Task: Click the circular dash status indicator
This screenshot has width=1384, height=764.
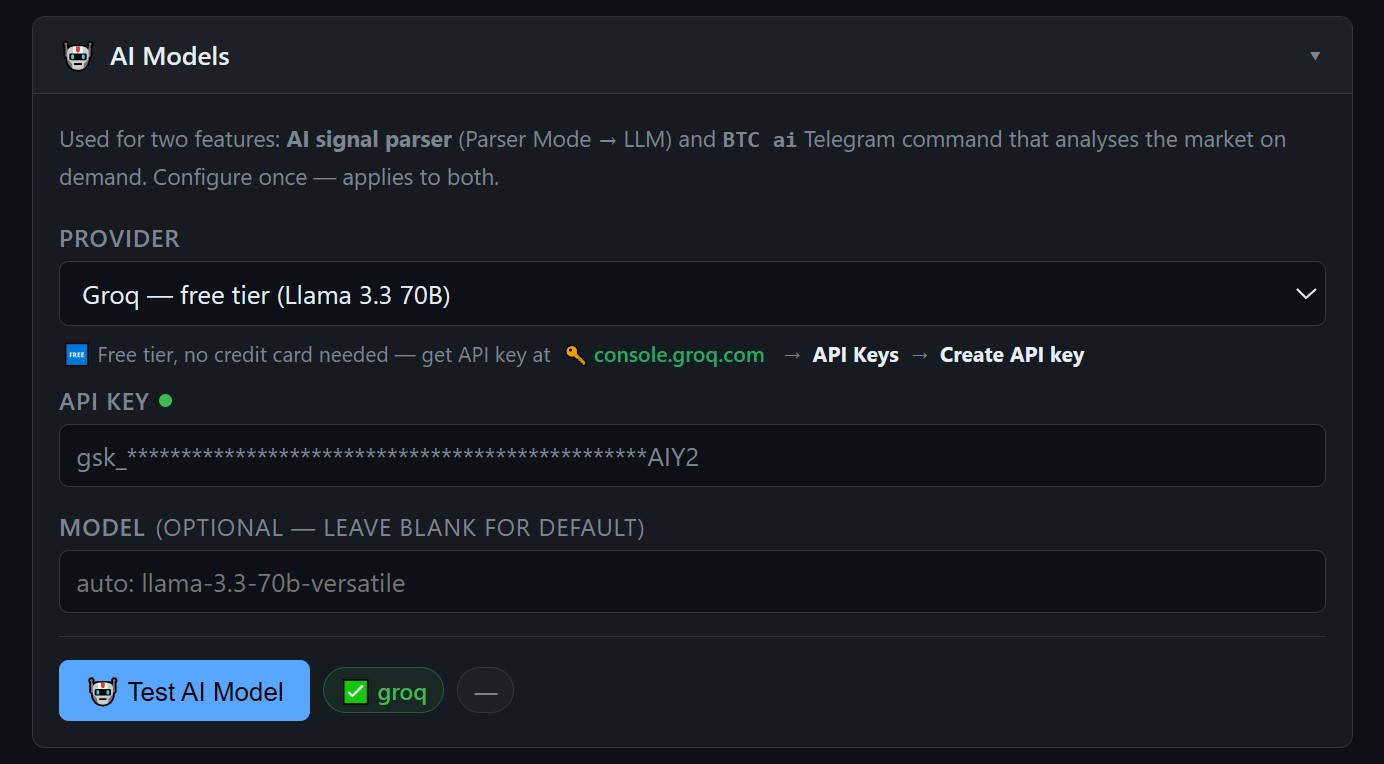Action: click(485, 689)
